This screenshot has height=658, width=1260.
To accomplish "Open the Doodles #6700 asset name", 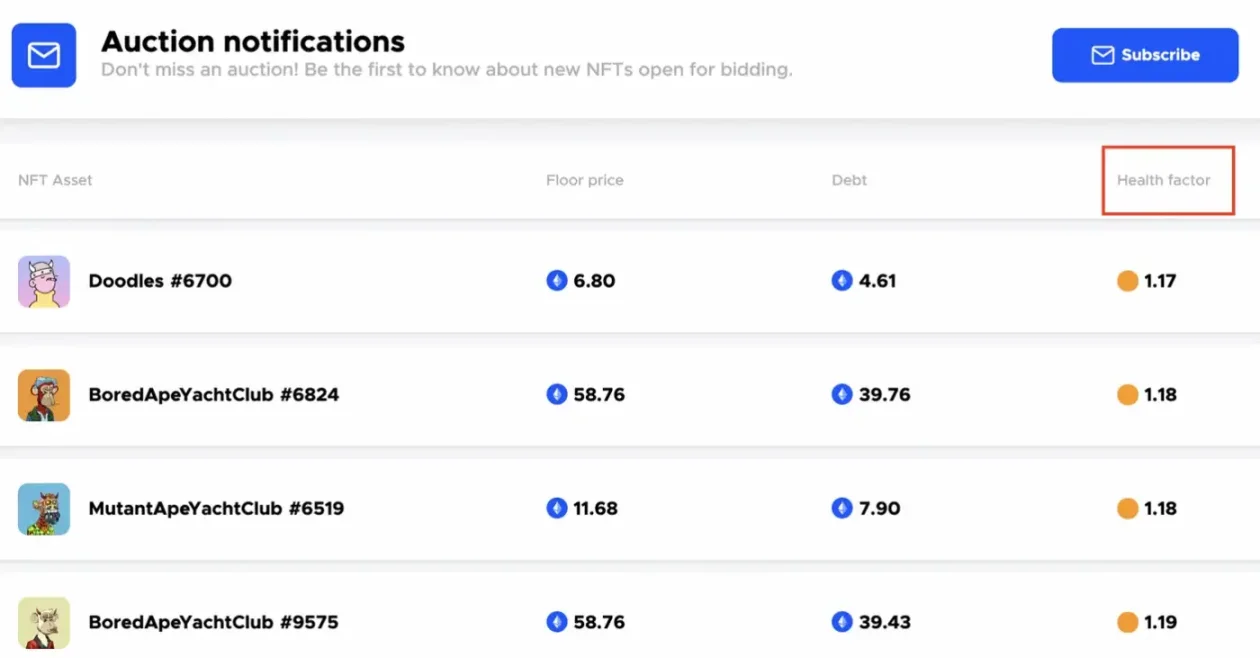I will (160, 281).
